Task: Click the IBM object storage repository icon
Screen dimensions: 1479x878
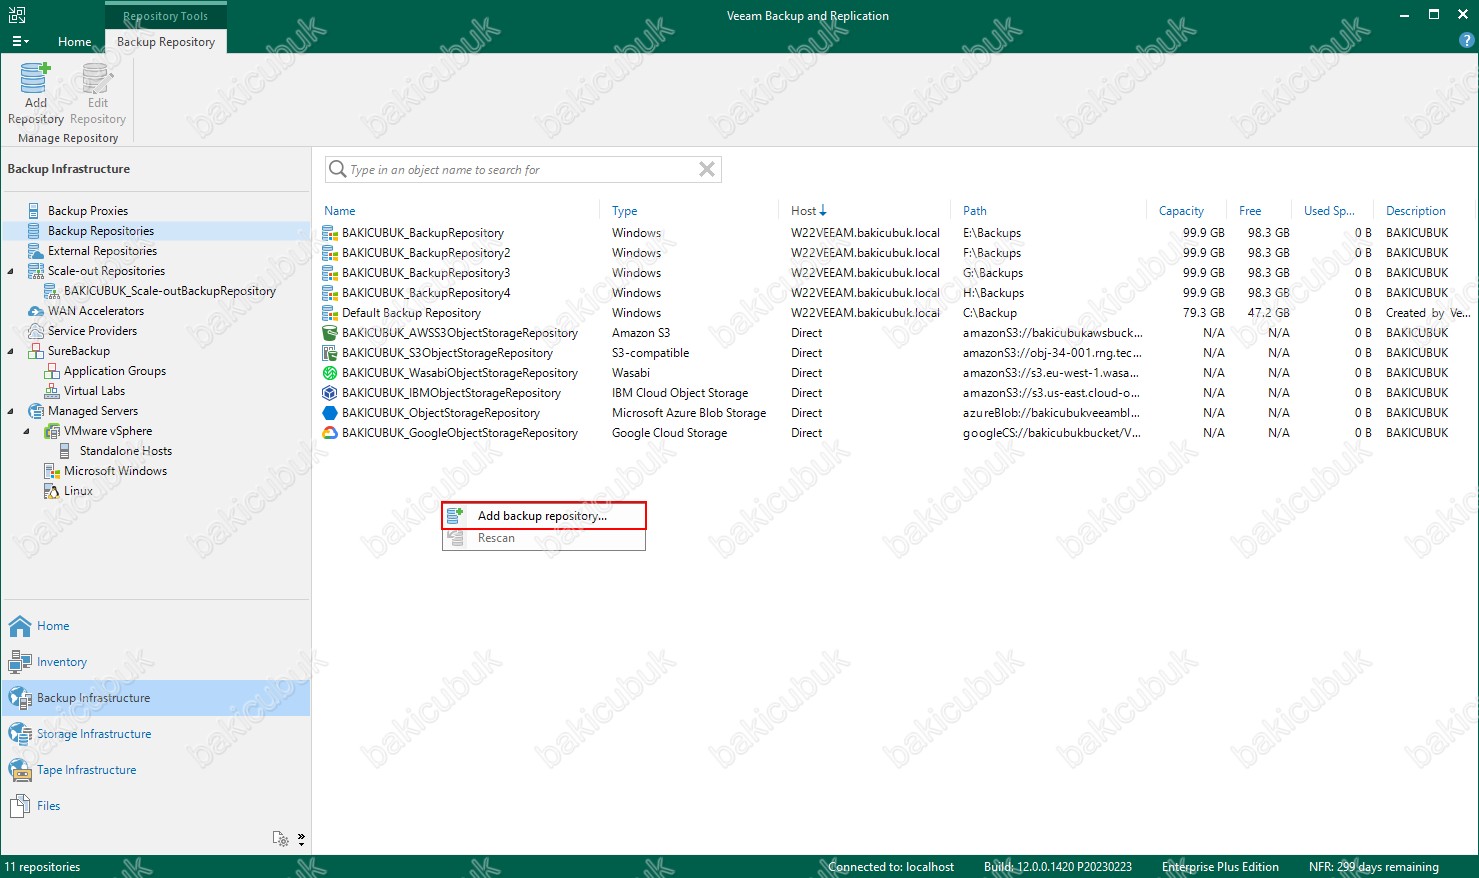Action: pos(330,393)
